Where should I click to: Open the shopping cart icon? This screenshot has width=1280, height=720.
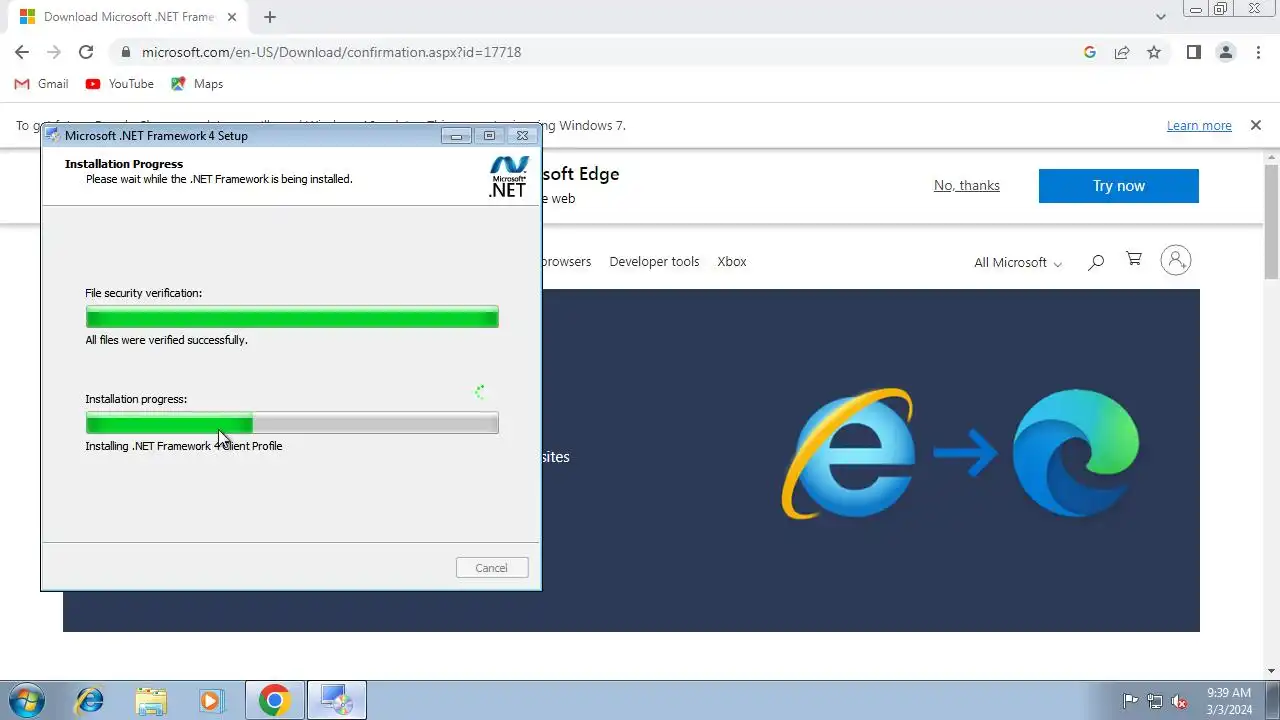point(1133,259)
